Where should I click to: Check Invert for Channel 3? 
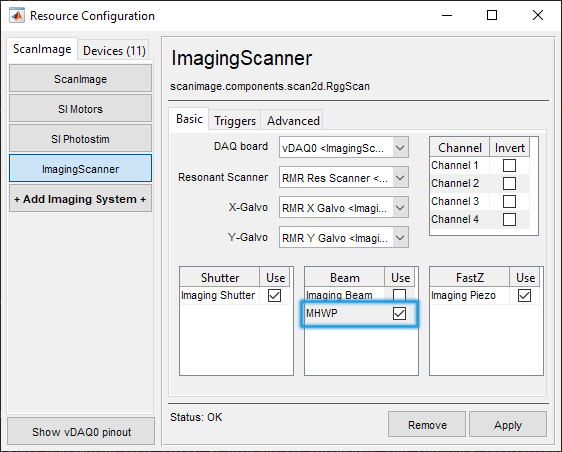click(x=509, y=201)
